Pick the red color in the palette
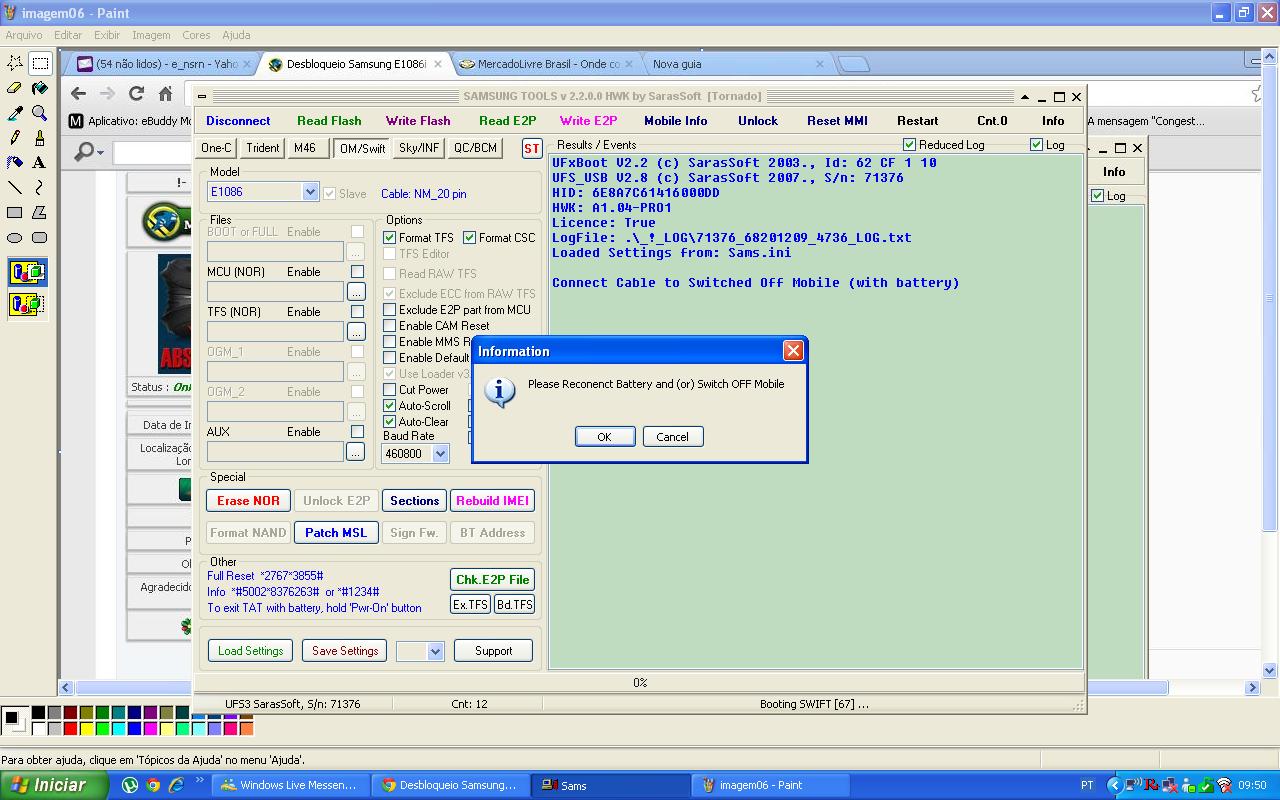Screen dimensions: 1280x800 tap(71, 729)
